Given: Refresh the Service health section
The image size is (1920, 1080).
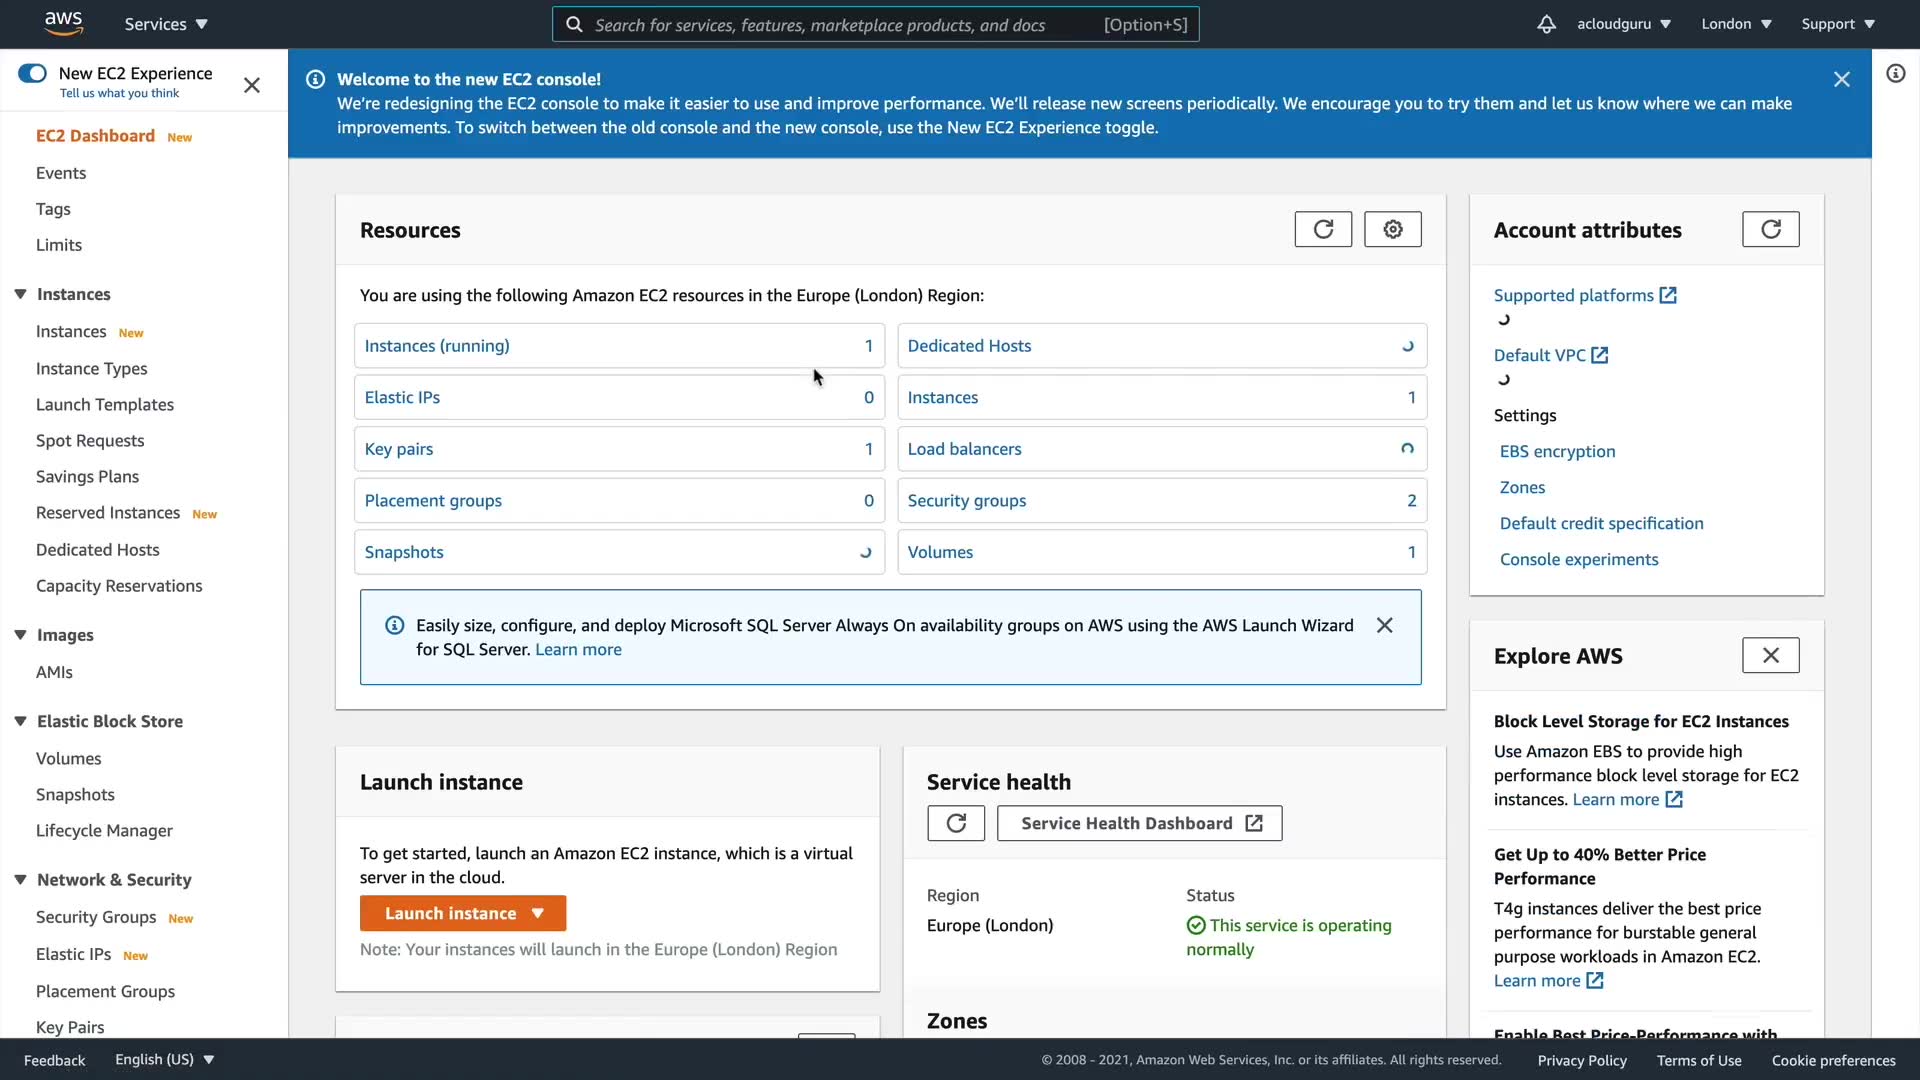Looking at the screenshot, I should [955, 823].
